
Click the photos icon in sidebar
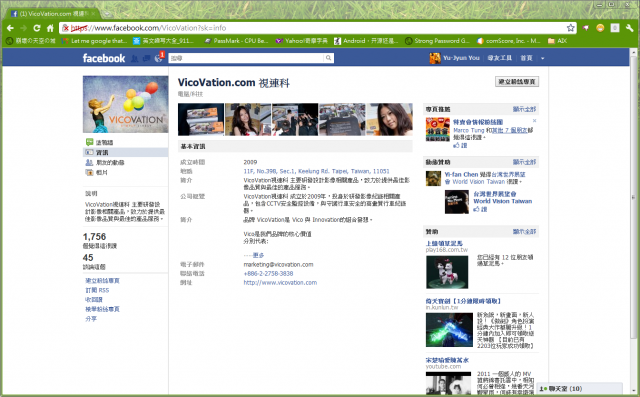point(89,172)
